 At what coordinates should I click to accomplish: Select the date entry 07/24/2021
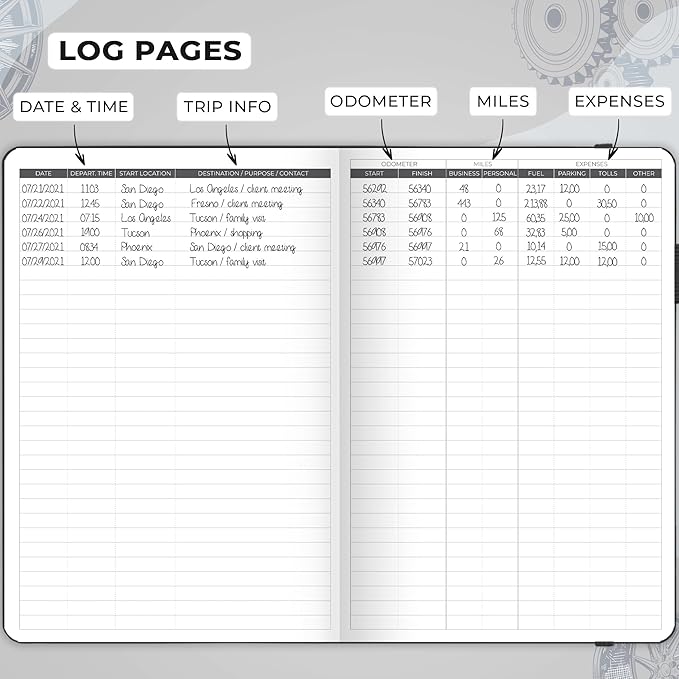(42, 218)
